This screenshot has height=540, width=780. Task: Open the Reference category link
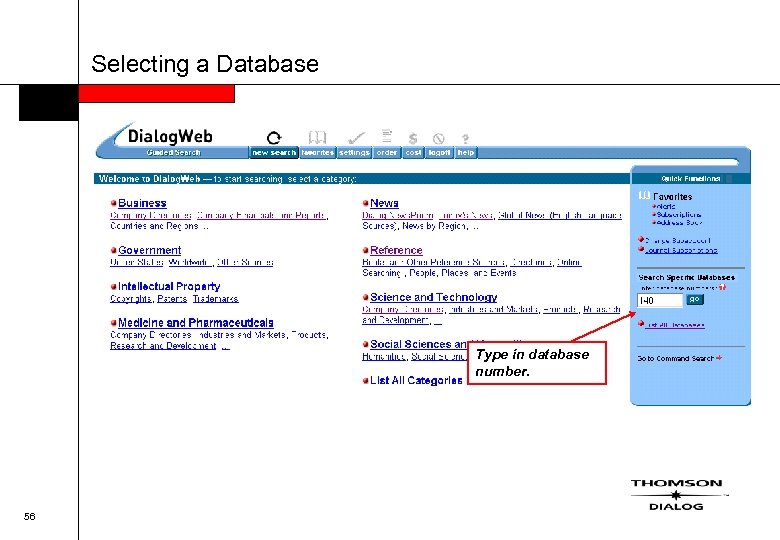(396, 250)
